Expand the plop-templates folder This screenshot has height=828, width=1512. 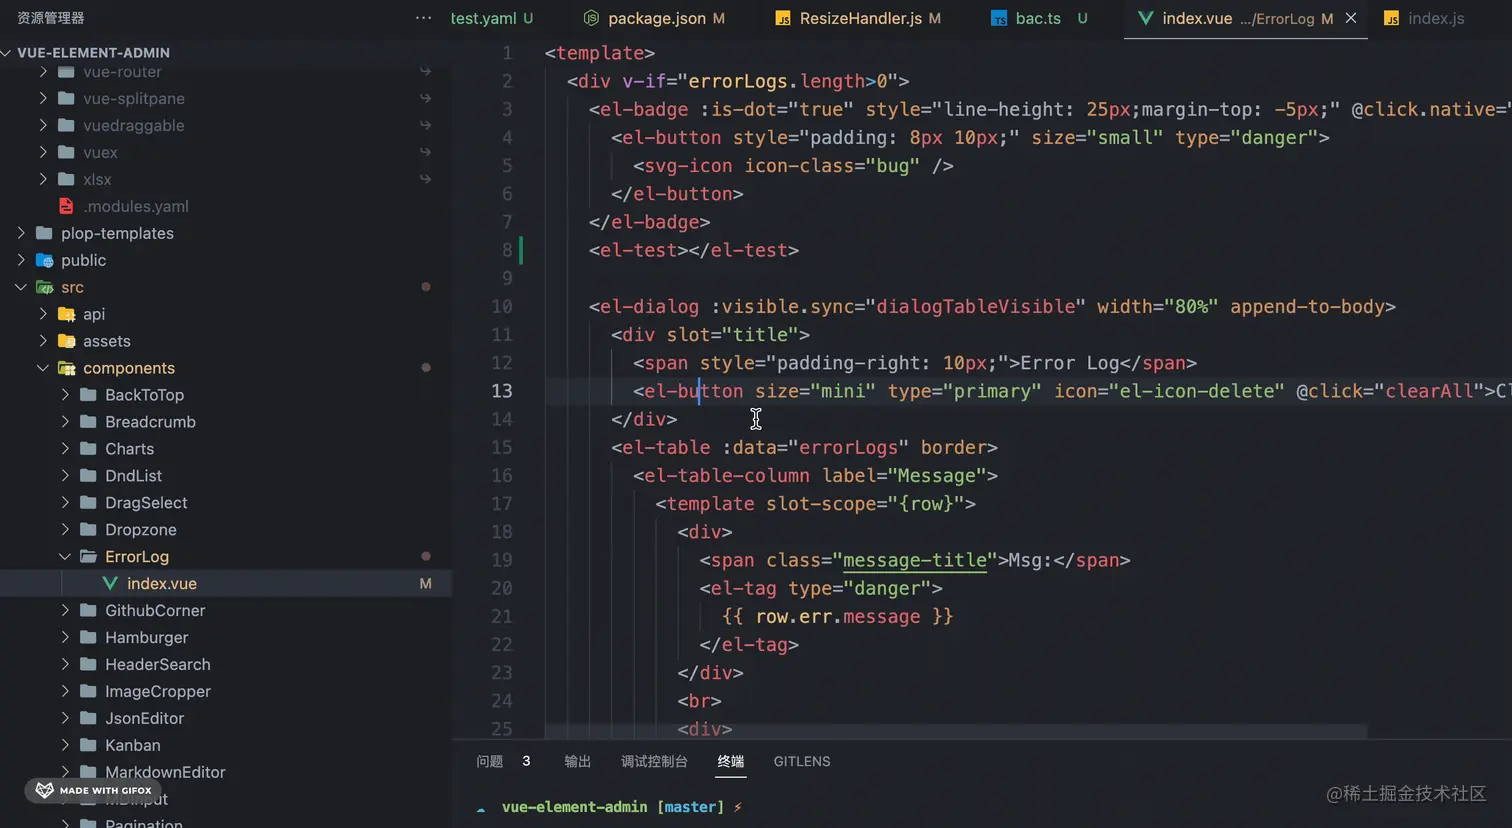pyautogui.click(x=21, y=233)
